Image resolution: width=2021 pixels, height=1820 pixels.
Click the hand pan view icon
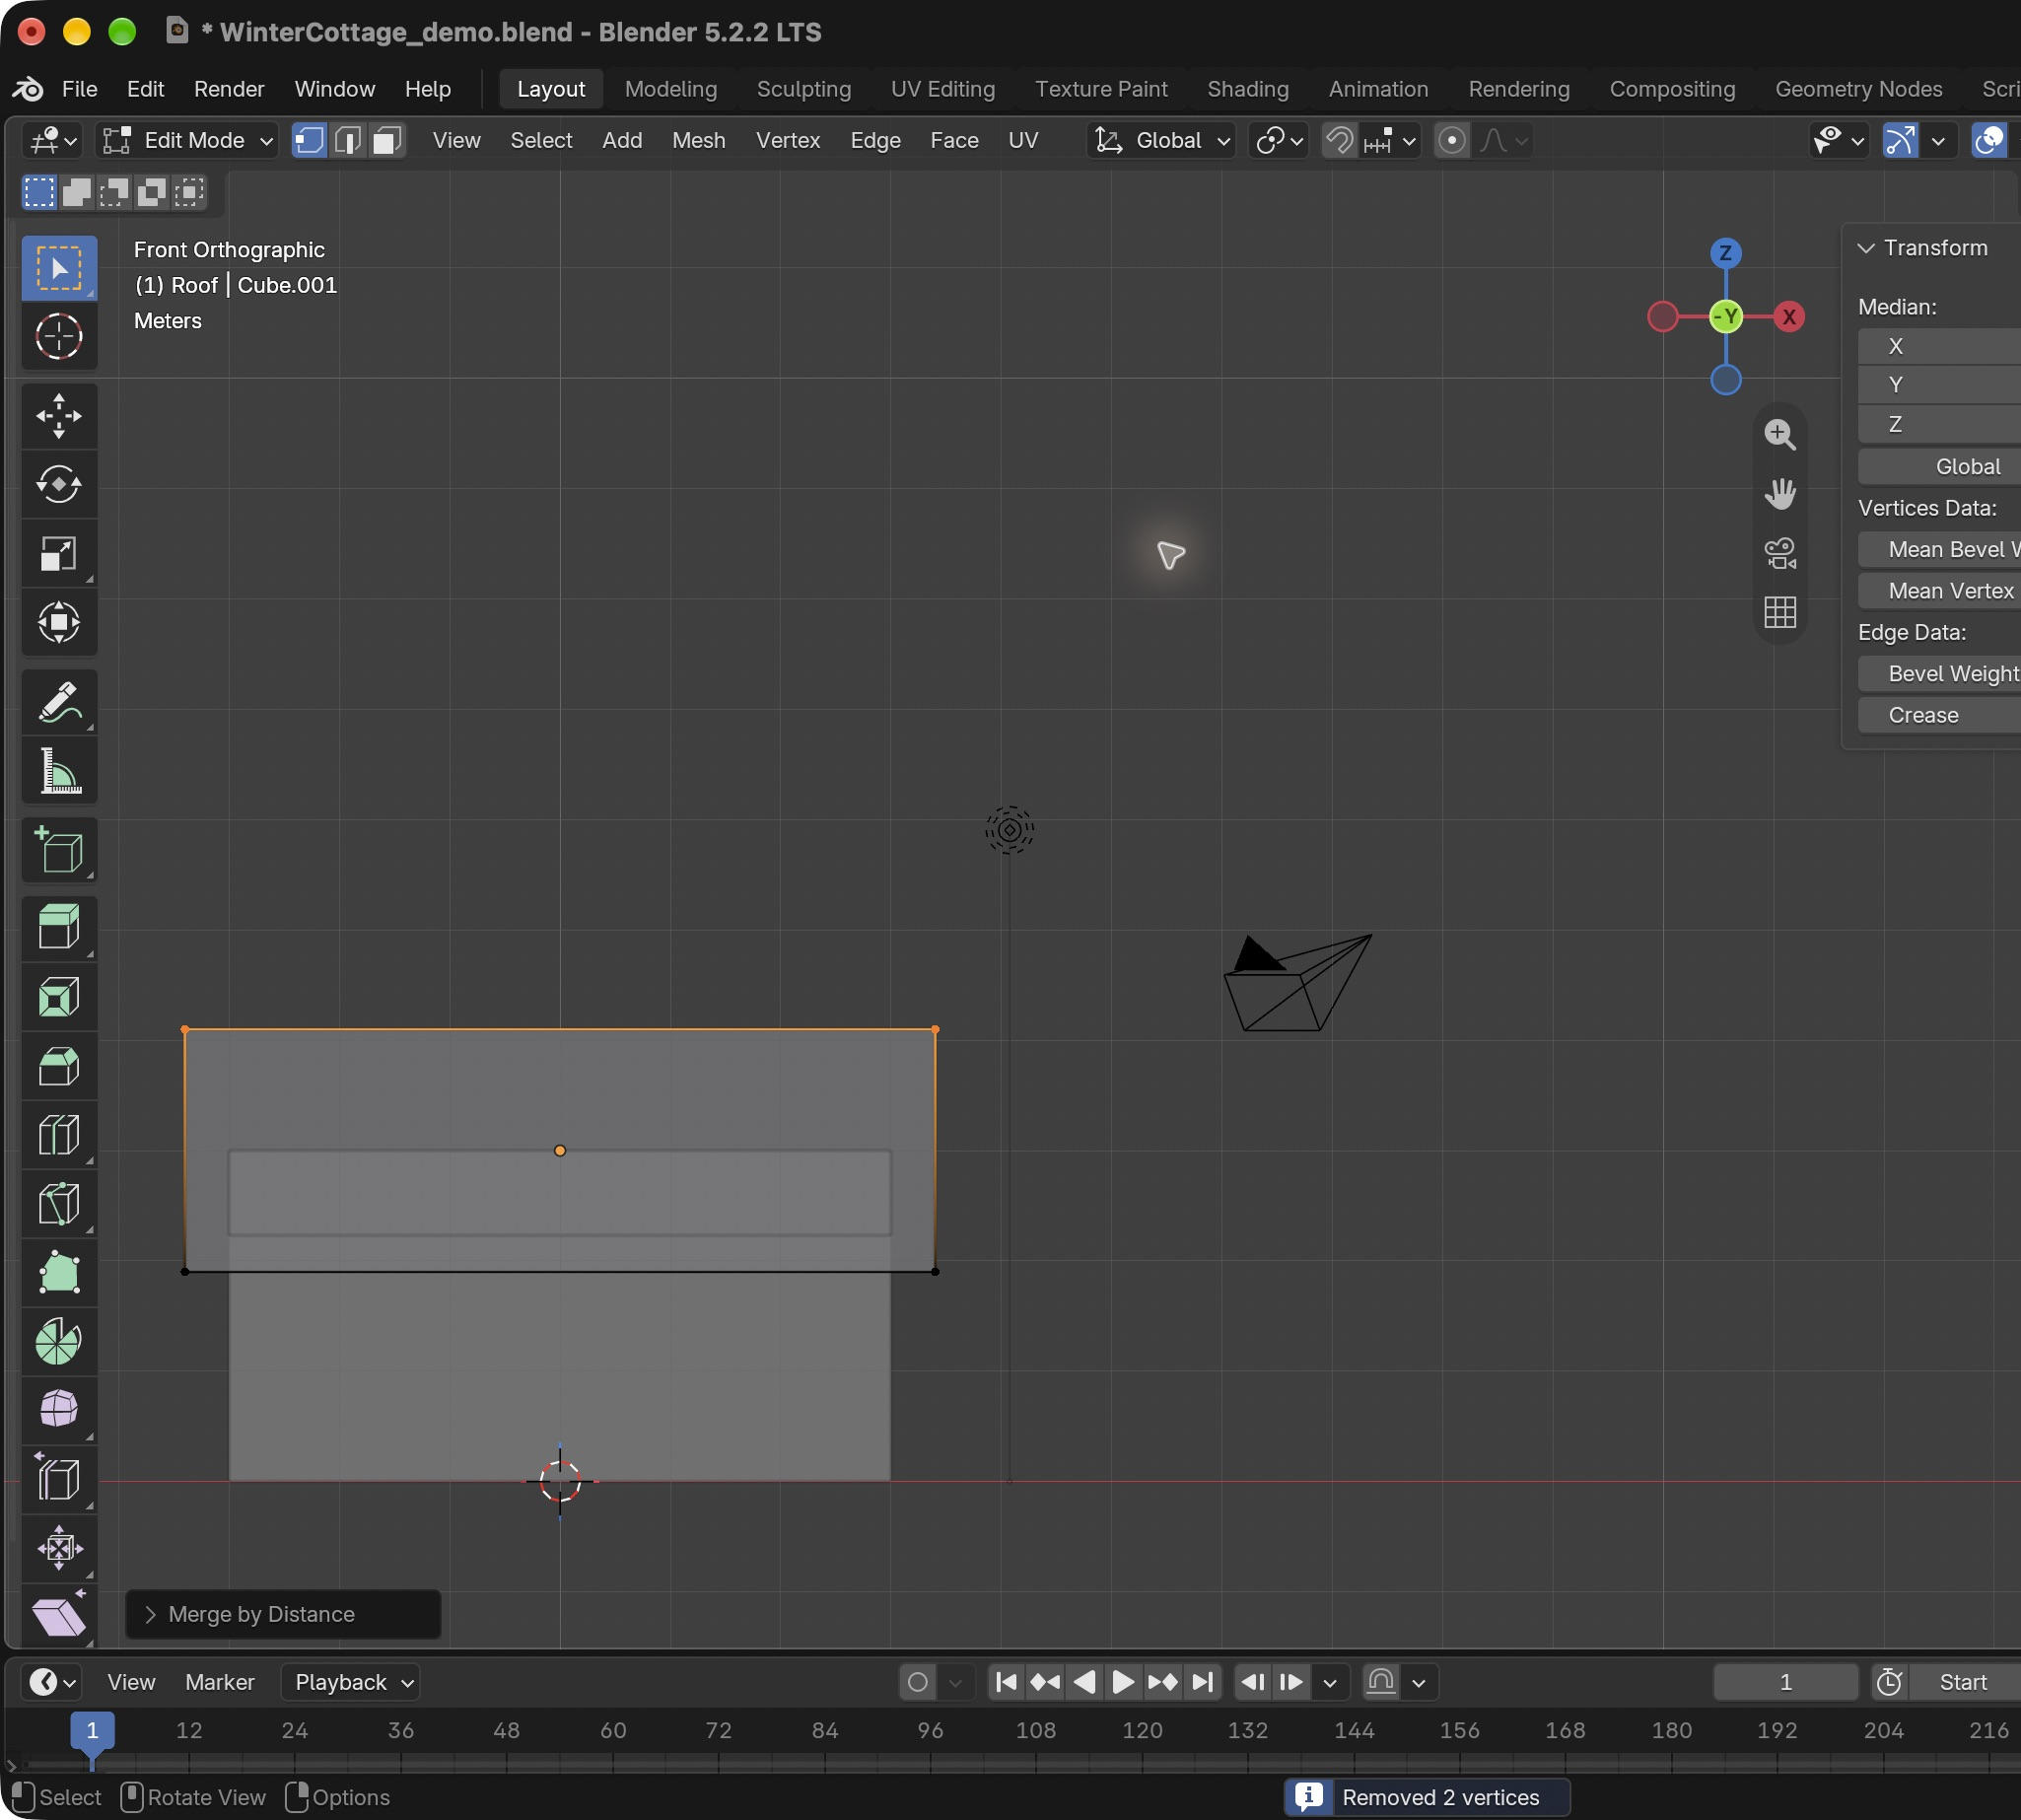(x=1780, y=494)
